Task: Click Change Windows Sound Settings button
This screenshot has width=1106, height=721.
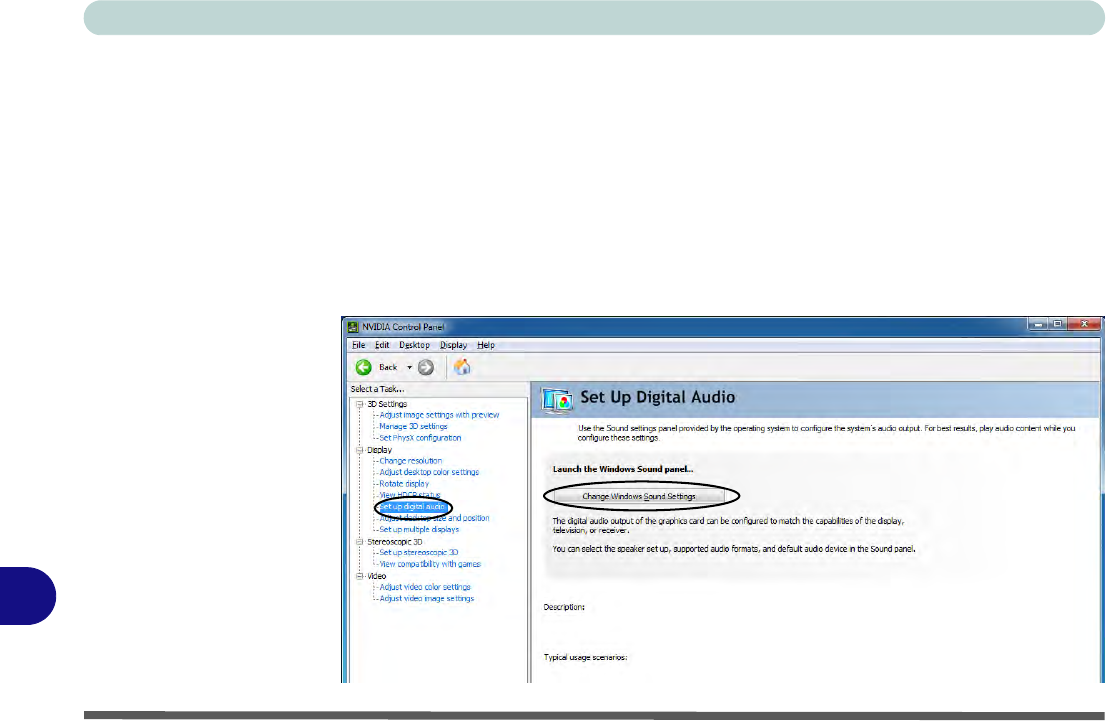Action: click(639, 496)
